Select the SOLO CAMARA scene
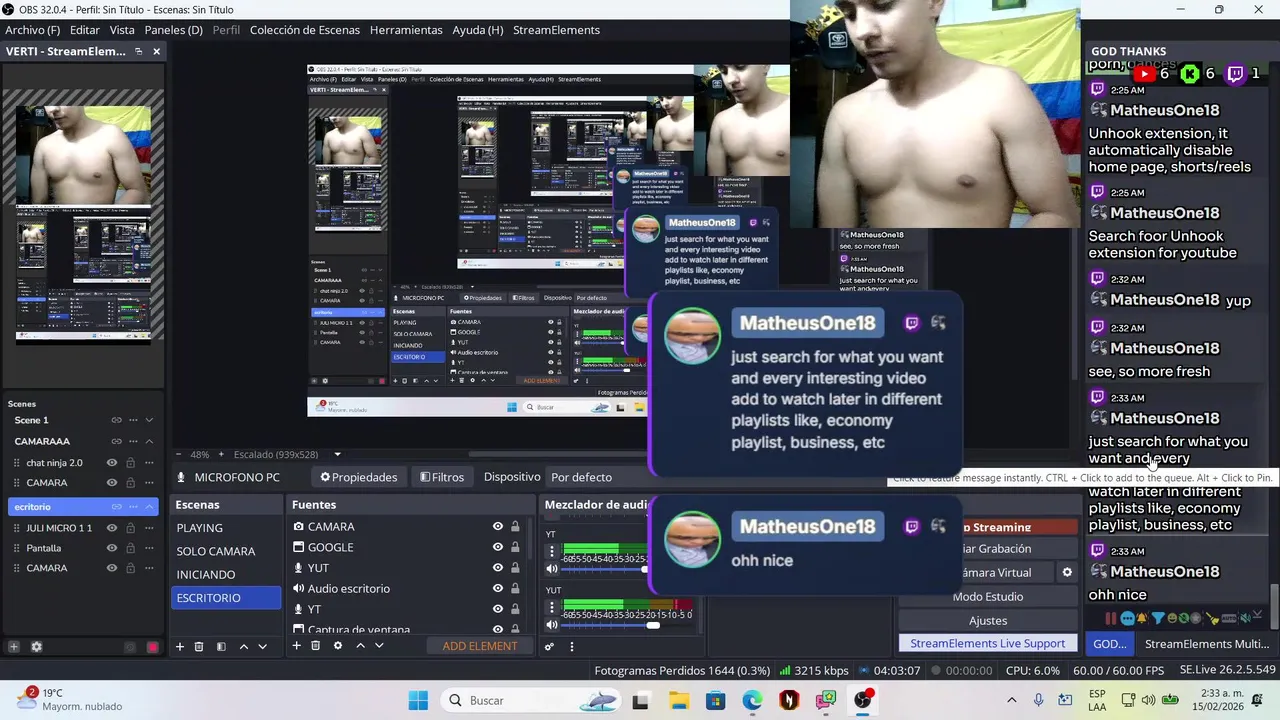The width and height of the screenshot is (1280, 720). pyautogui.click(x=226, y=551)
